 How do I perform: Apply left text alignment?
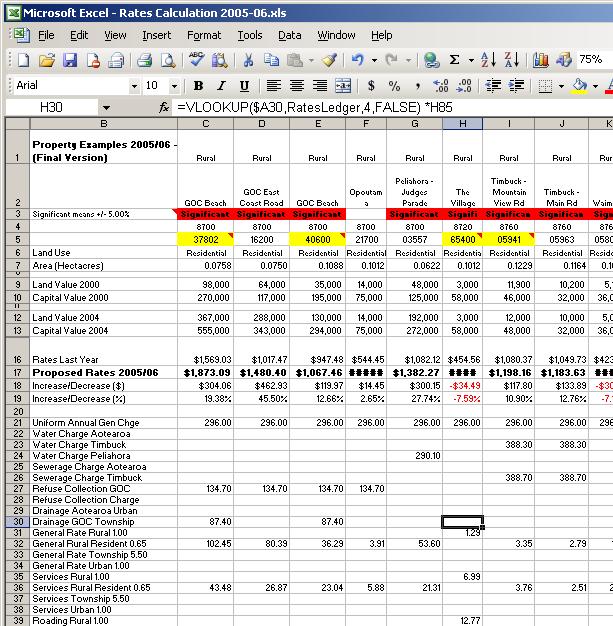point(274,85)
